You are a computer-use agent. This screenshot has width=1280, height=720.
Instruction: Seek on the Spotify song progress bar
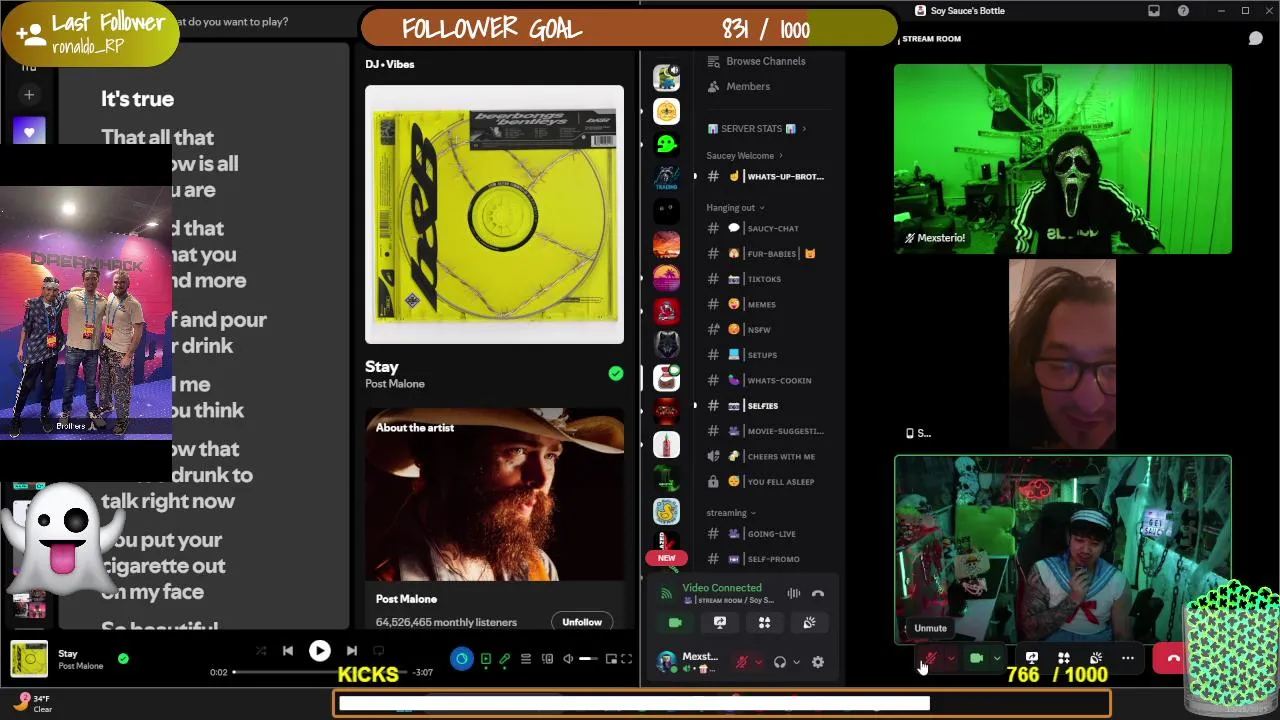click(x=320, y=672)
